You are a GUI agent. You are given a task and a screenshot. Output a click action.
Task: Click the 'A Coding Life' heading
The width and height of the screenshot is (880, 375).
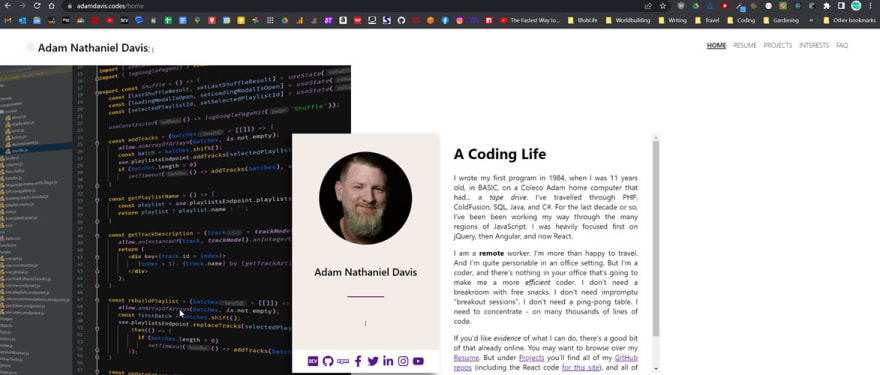point(499,154)
